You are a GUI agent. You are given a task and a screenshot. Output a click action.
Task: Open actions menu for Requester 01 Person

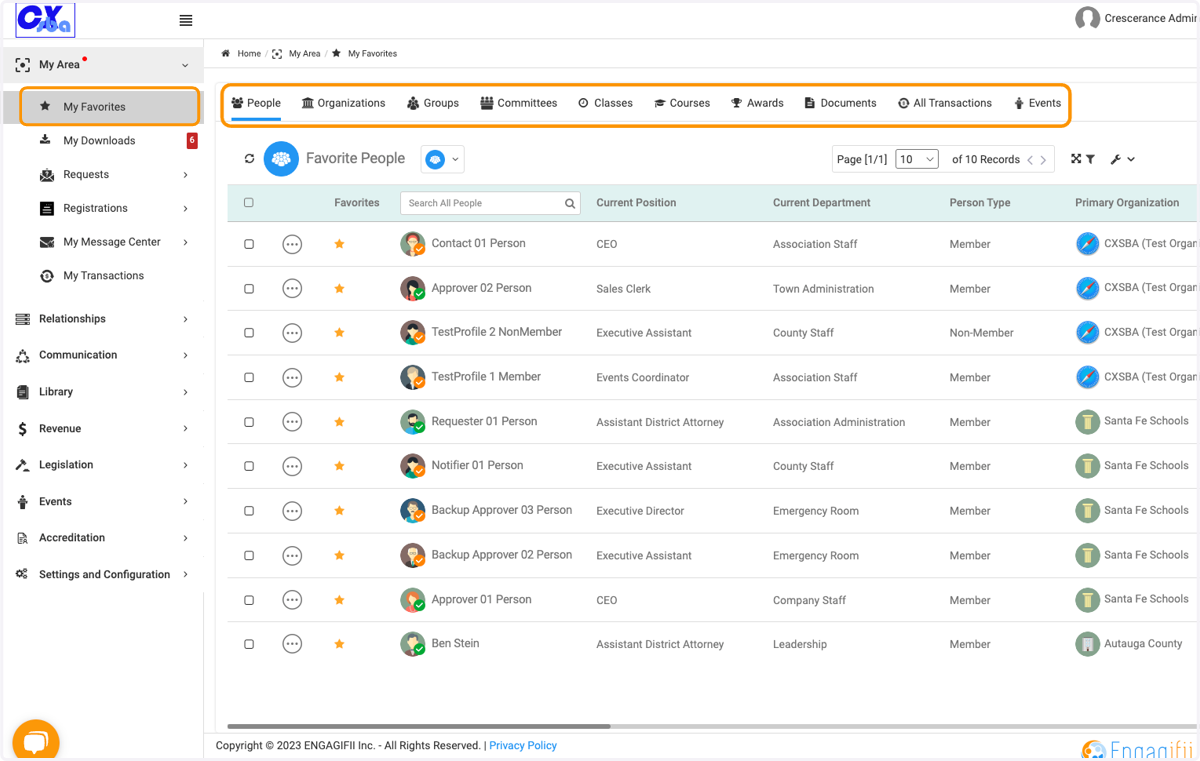[292, 422]
